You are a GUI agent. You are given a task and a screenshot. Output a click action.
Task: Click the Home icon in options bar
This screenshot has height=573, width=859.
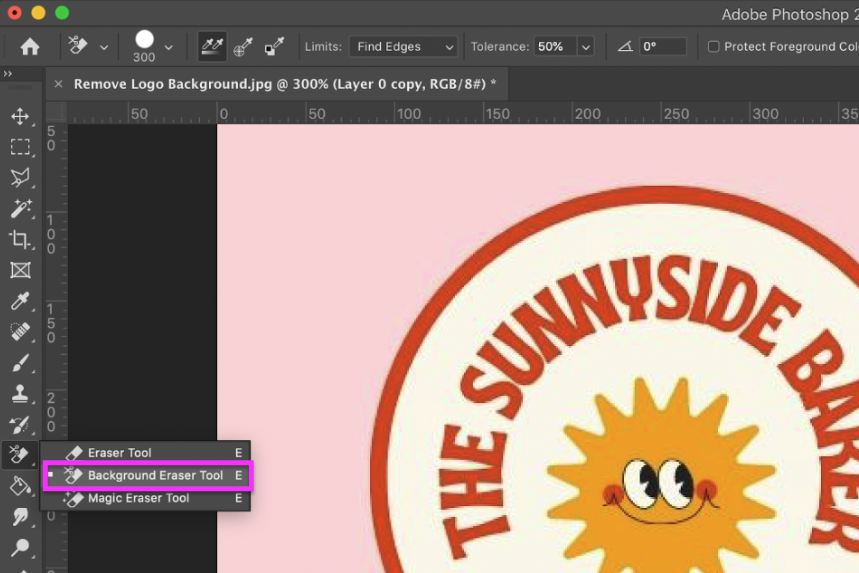click(30, 47)
